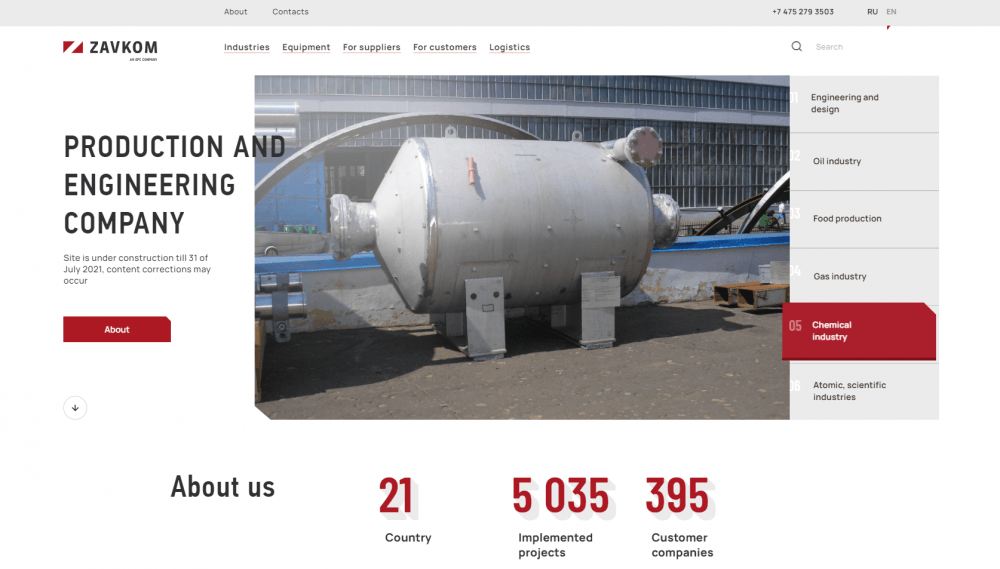Select Gas industry slide tab

[864, 276]
